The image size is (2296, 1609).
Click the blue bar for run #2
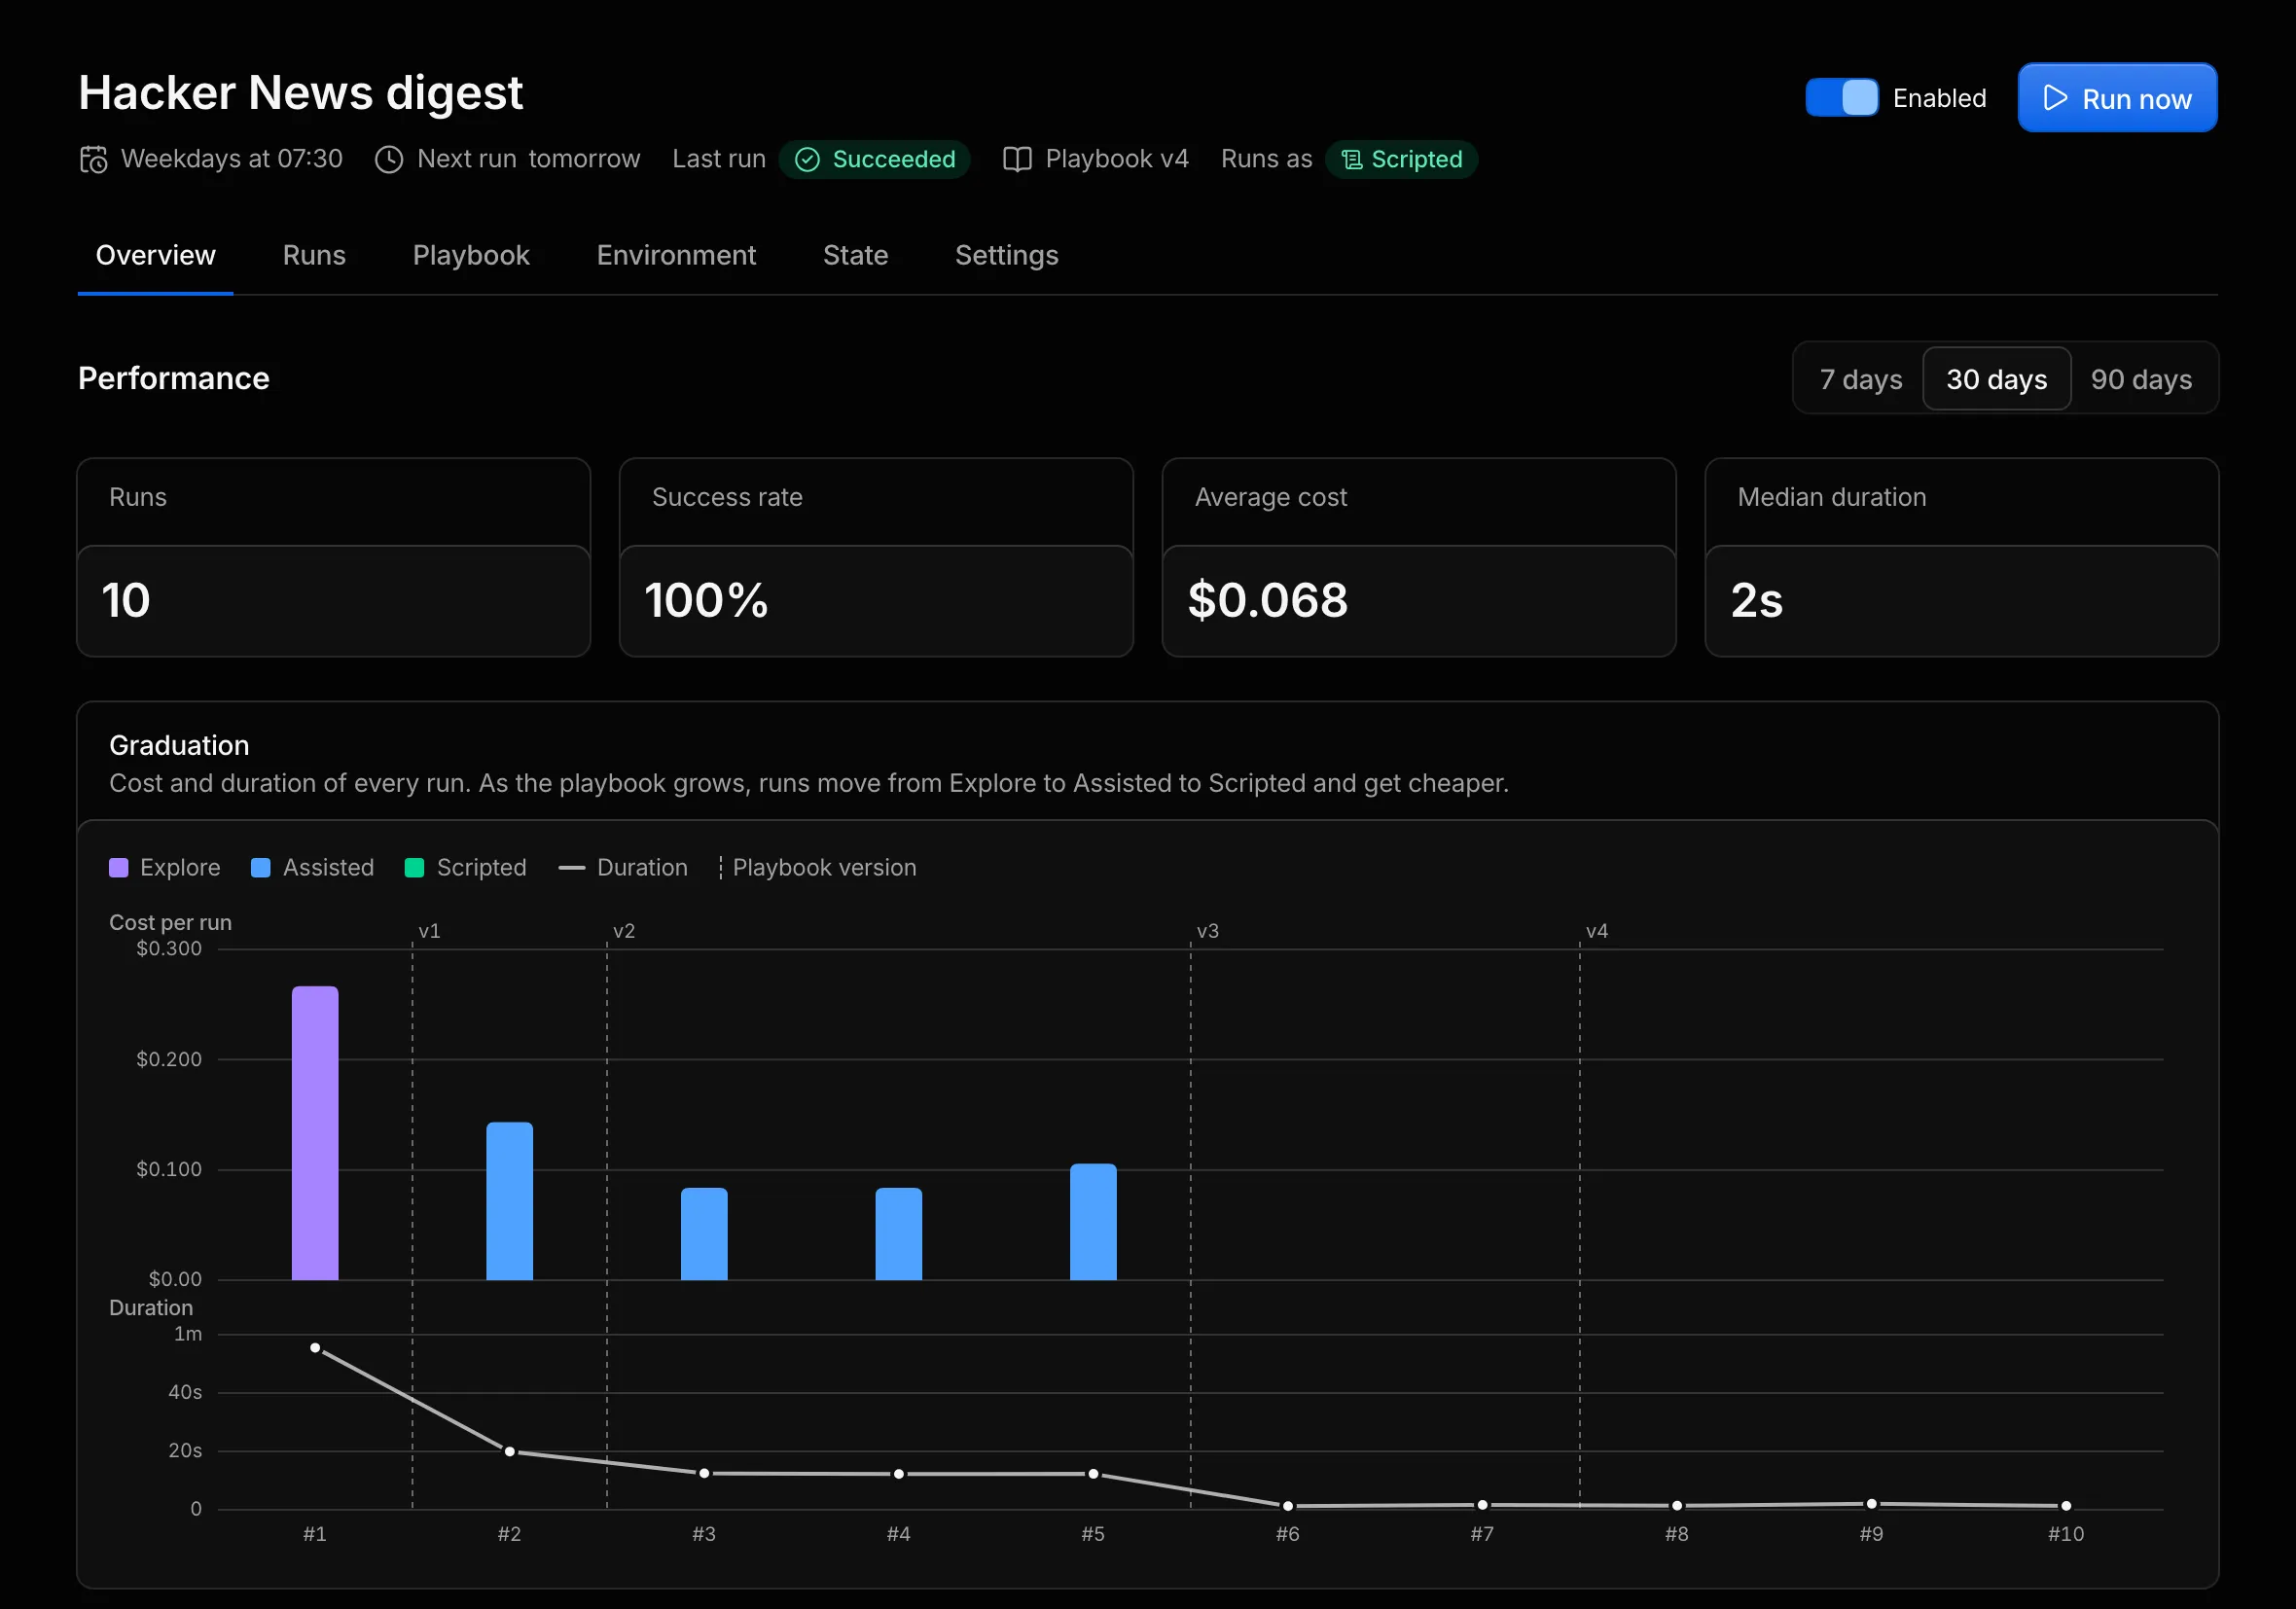pyautogui.click(x=509, y=1201)
